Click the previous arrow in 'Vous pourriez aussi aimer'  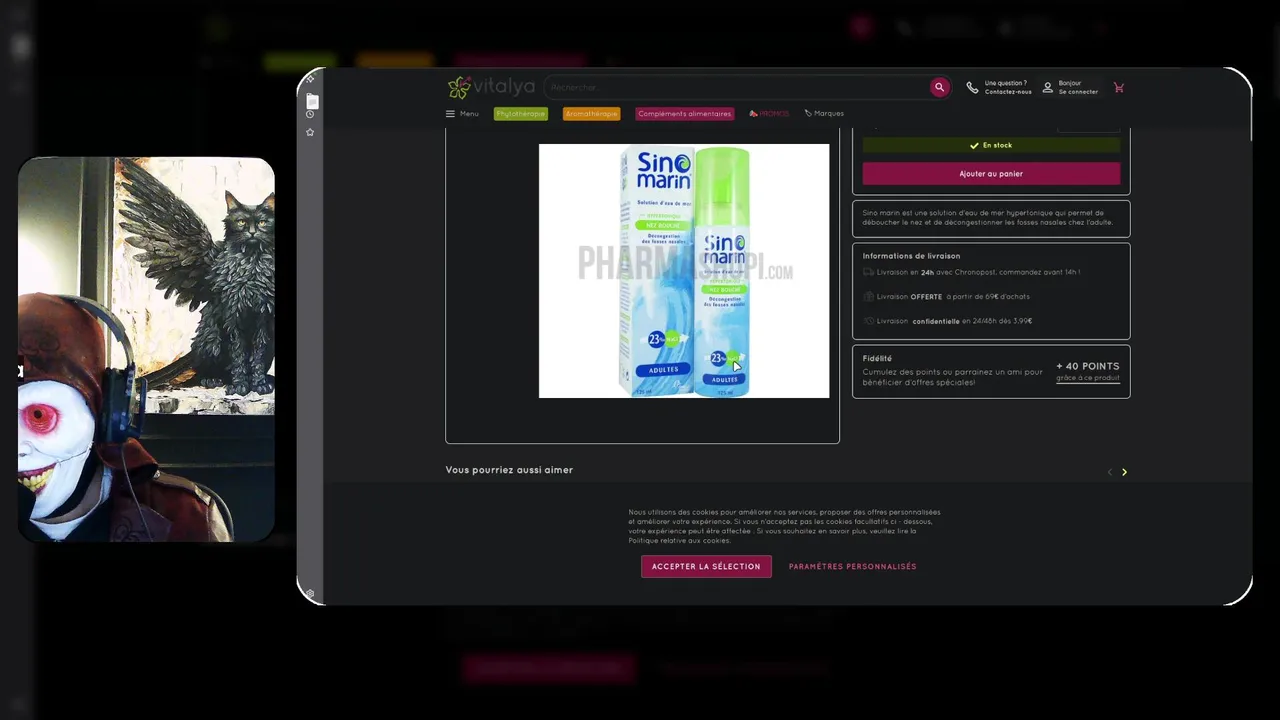point(1109,472)
